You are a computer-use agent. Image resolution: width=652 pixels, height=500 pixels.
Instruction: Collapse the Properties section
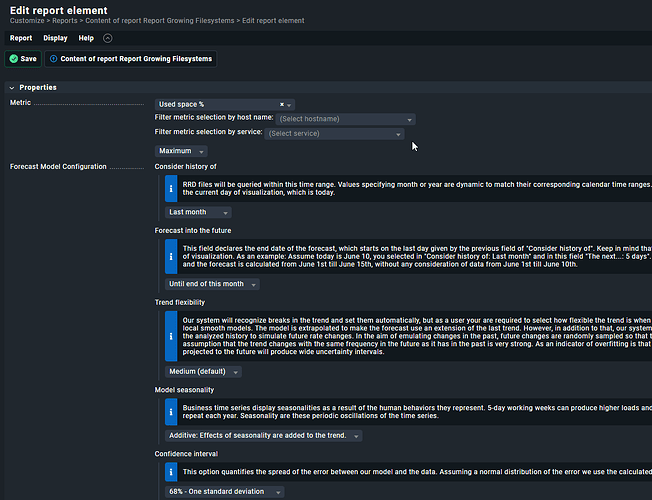pos(13,87)
